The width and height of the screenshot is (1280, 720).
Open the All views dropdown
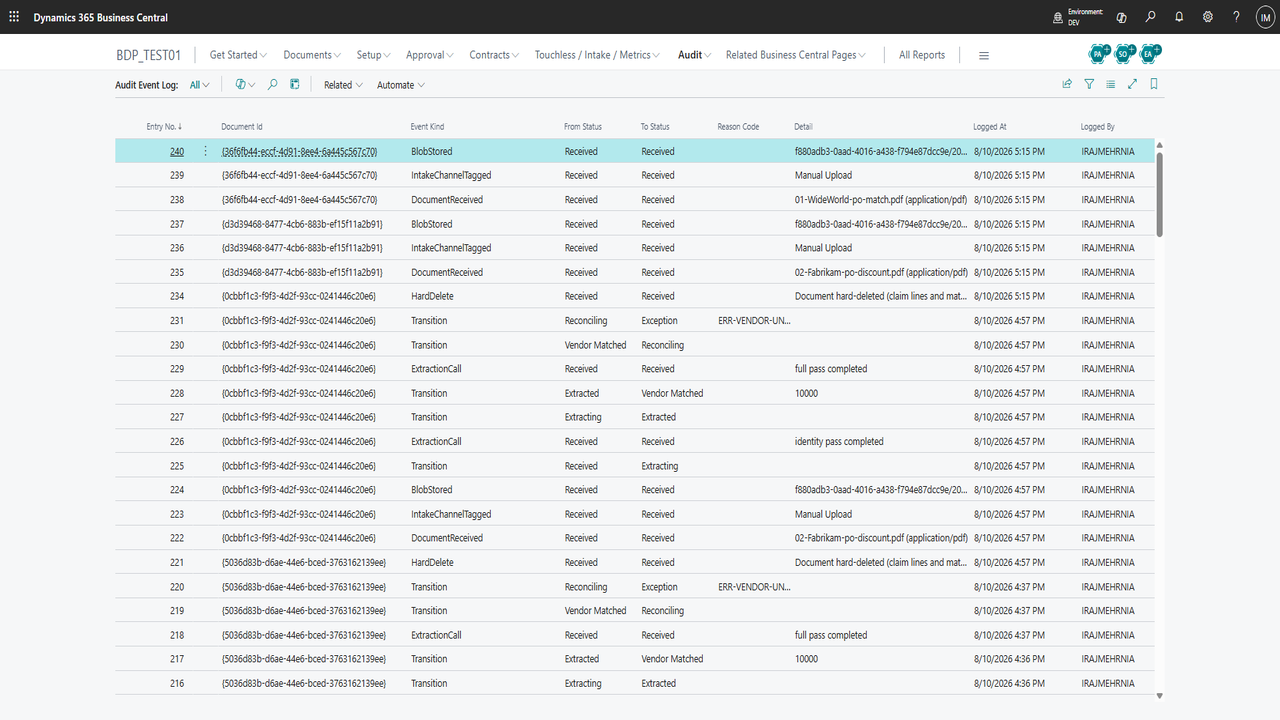pos(200,85)
